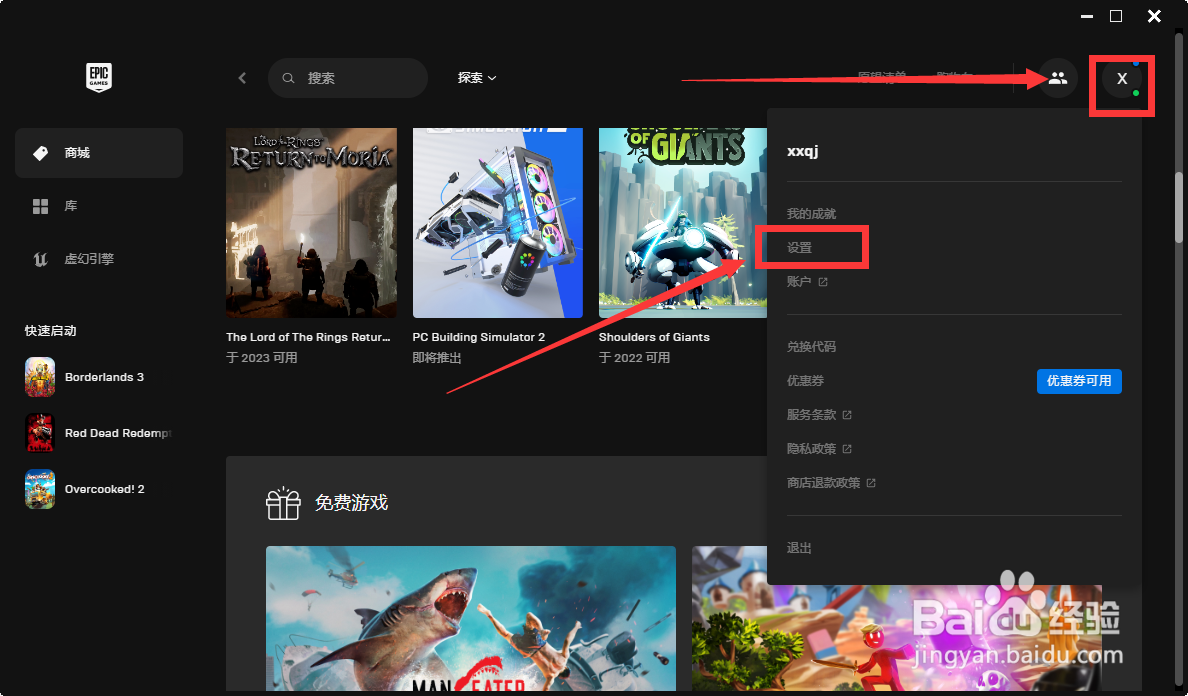Click the Unreal Engine icon
The width and height of the screenshot is (1188, 696).
point(41,259)
